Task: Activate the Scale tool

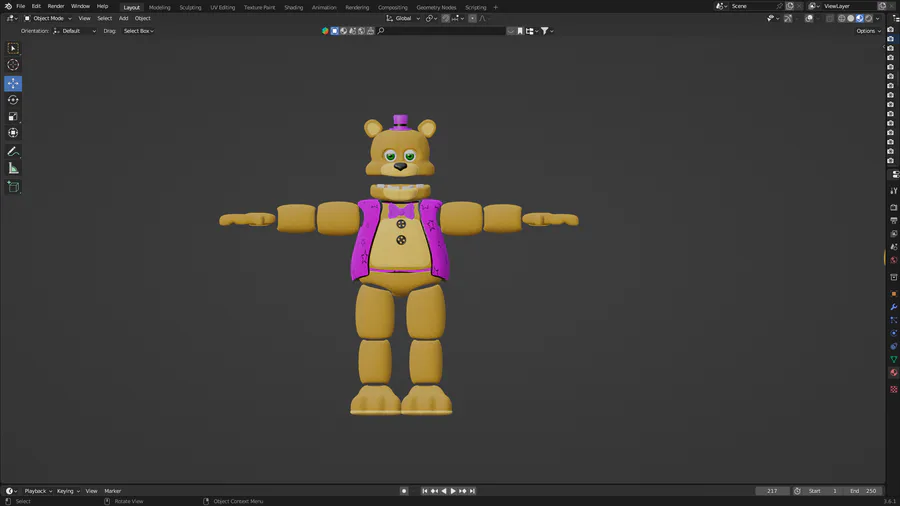Action: 13,116
